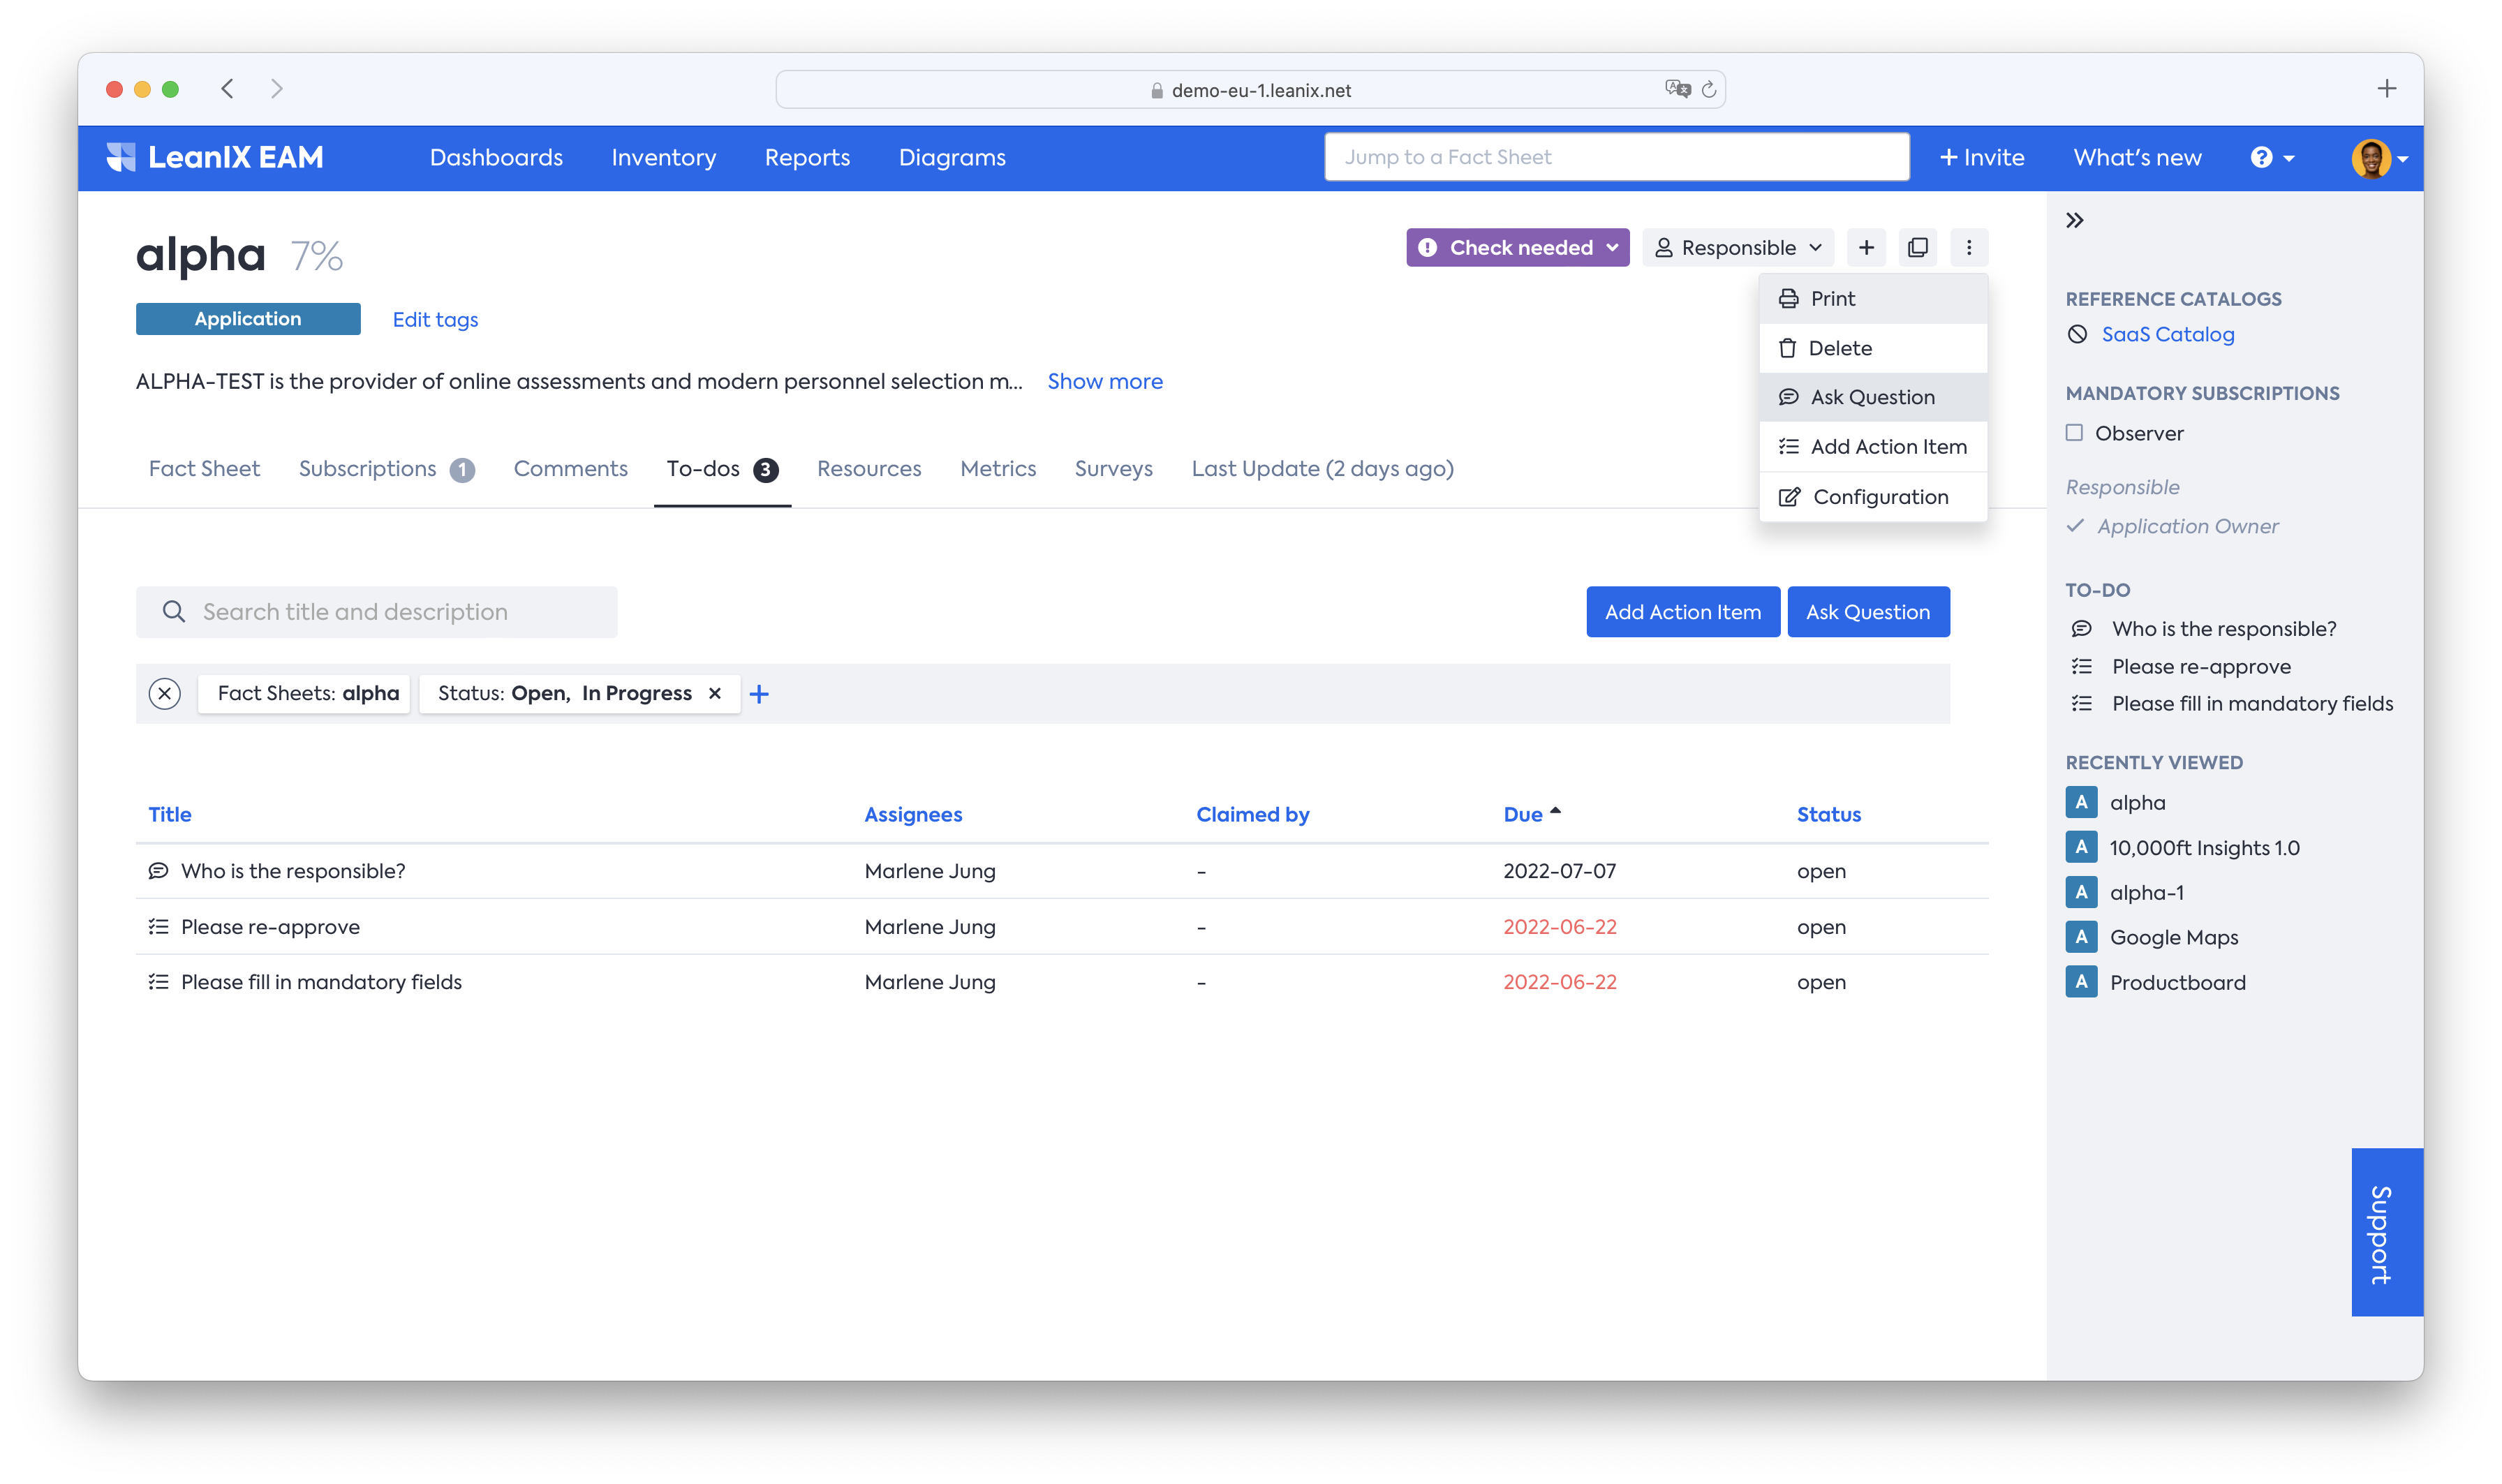Screen dimensions: 2502x1484
Task: Expand description with Show more
Action: pyautogui.click(x=1105, y=381)
